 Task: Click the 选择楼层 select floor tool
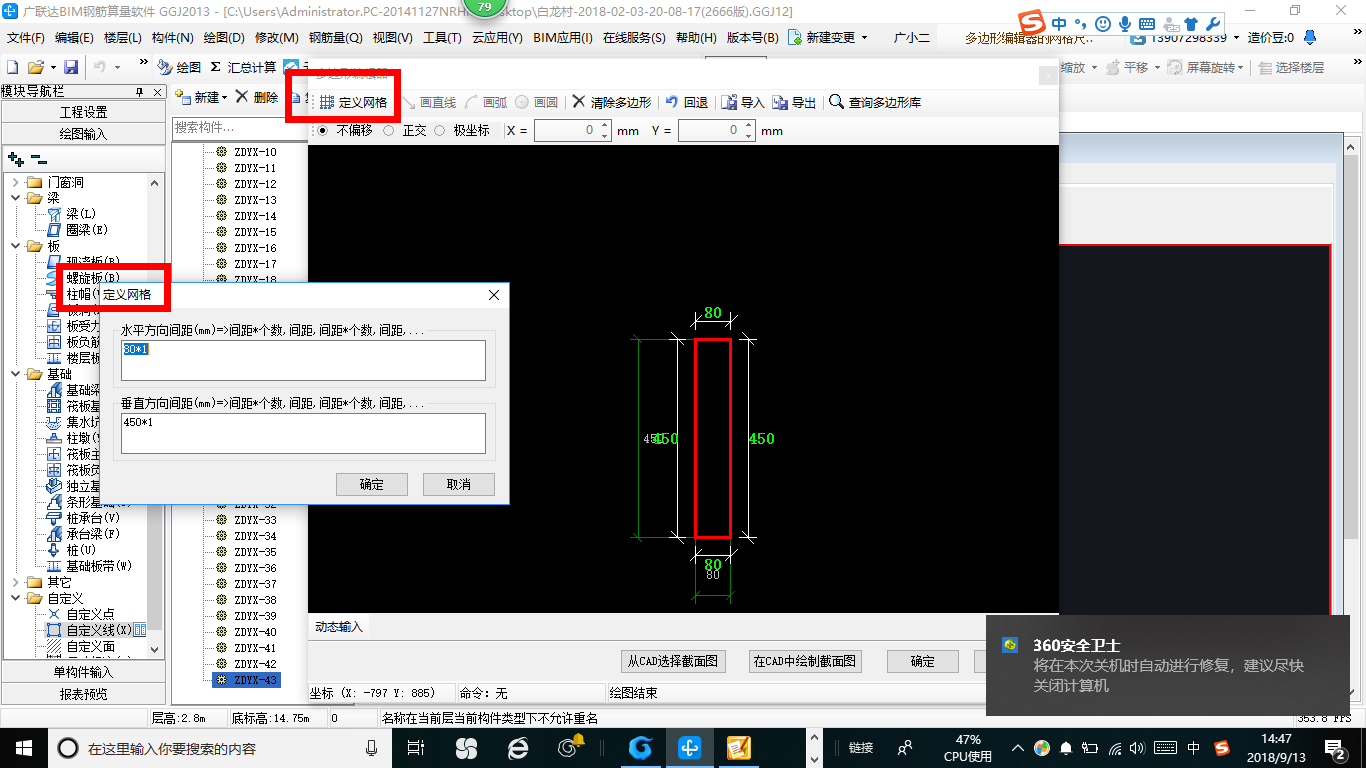point(1292,67)
